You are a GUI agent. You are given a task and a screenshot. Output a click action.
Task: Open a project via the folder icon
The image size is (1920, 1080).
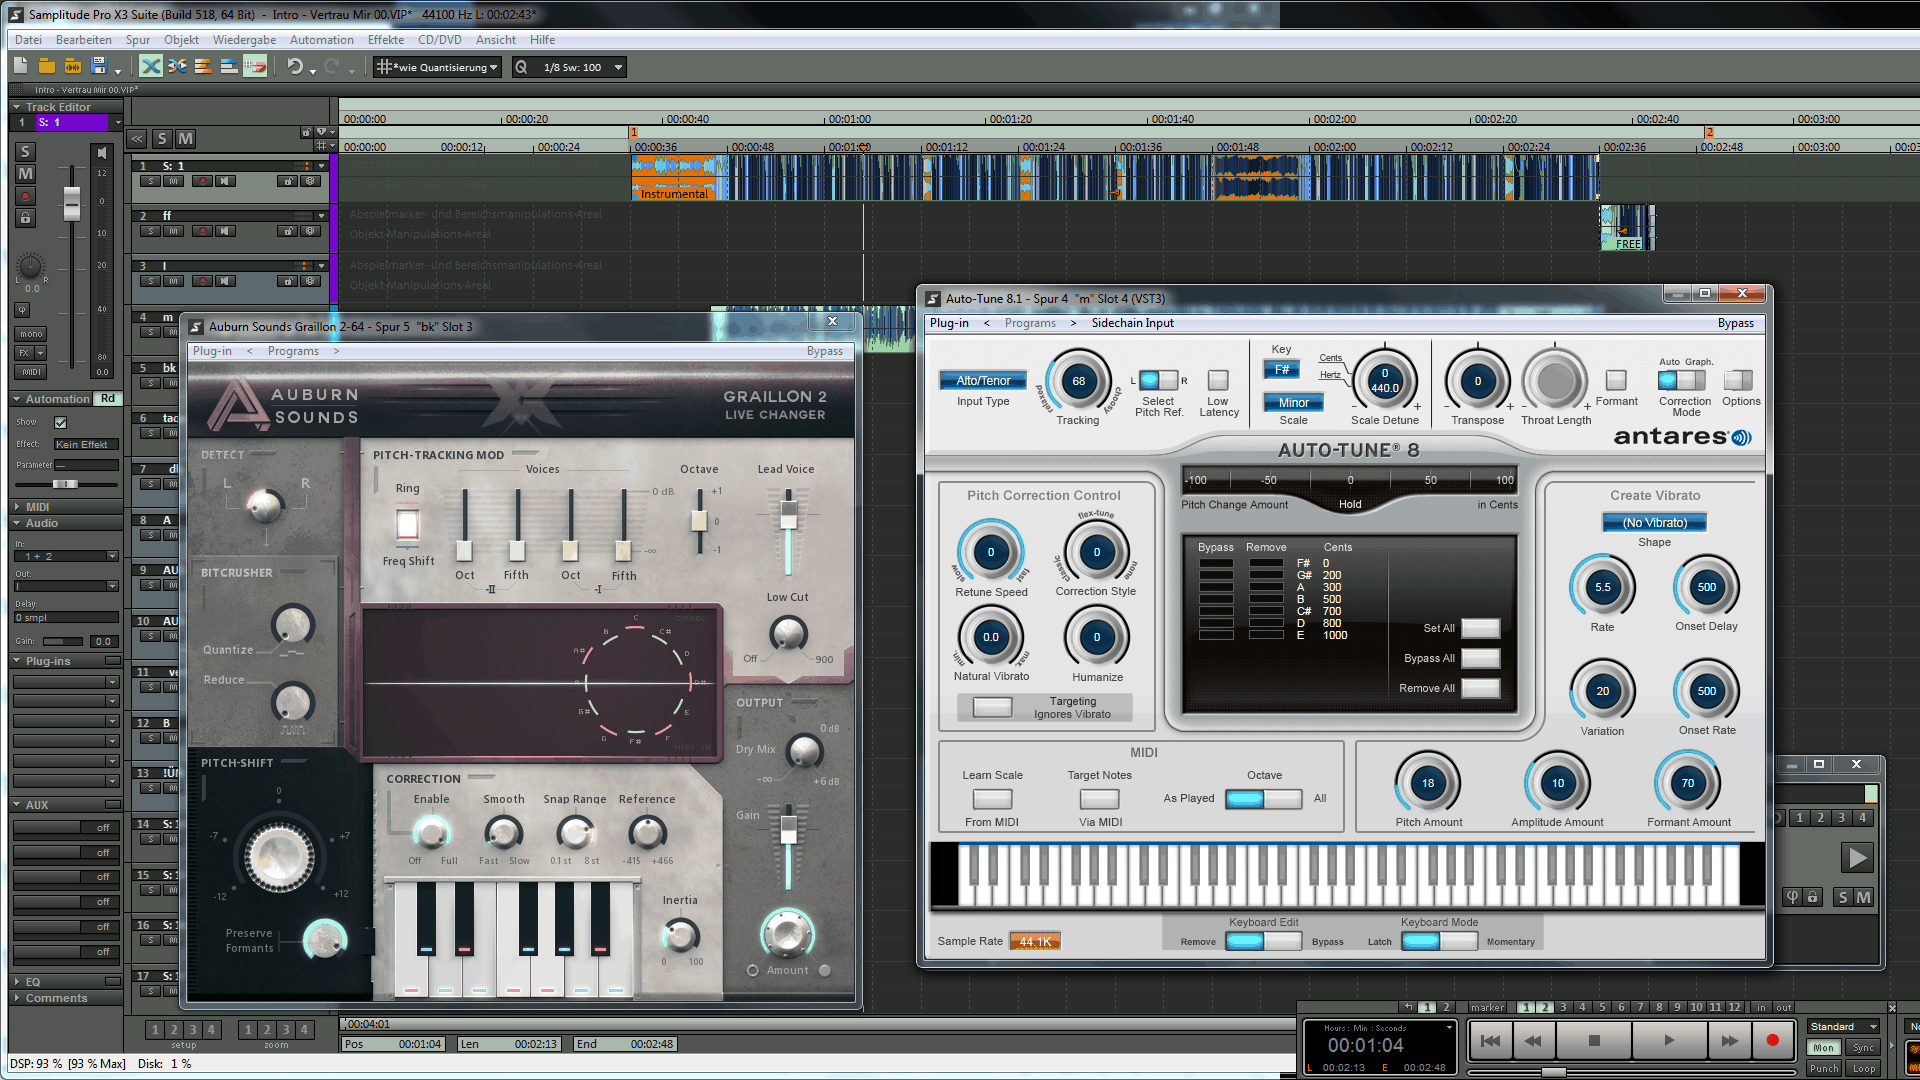click(47, 66)
